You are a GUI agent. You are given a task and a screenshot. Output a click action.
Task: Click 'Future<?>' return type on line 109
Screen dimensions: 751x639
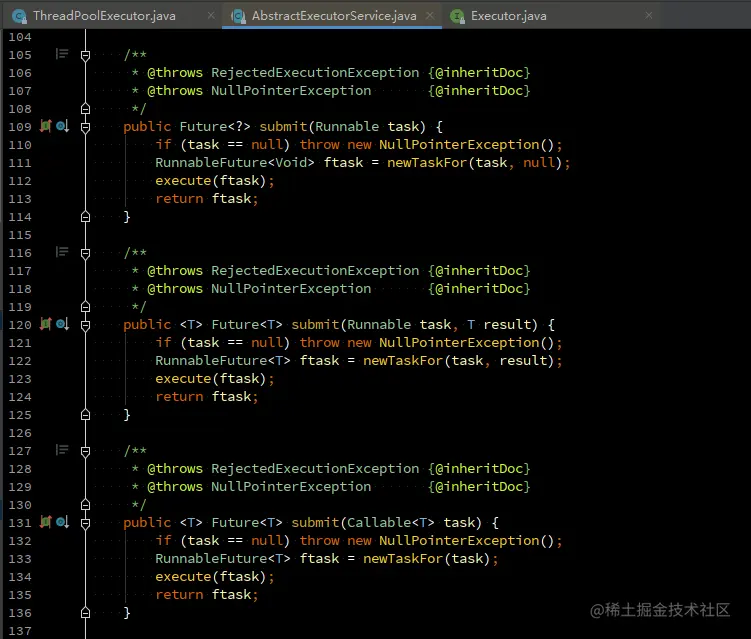point(215,126)
